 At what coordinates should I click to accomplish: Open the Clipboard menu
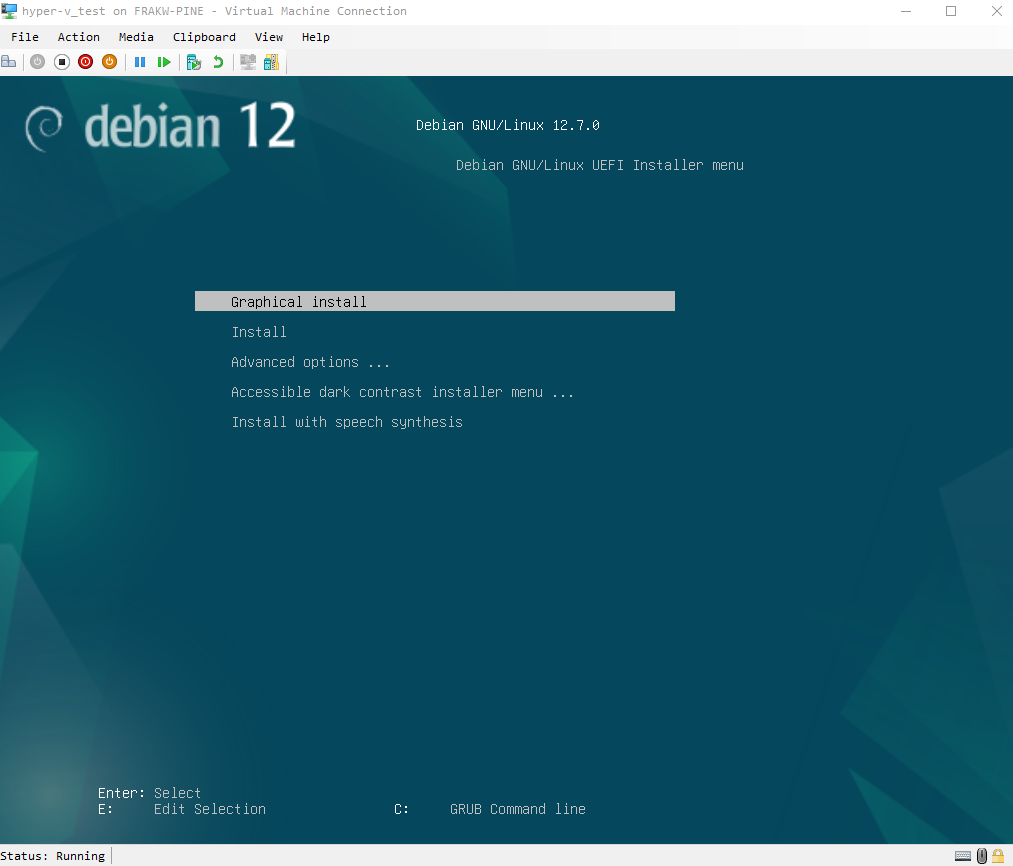pyautogui.click(x=204, y=37)
